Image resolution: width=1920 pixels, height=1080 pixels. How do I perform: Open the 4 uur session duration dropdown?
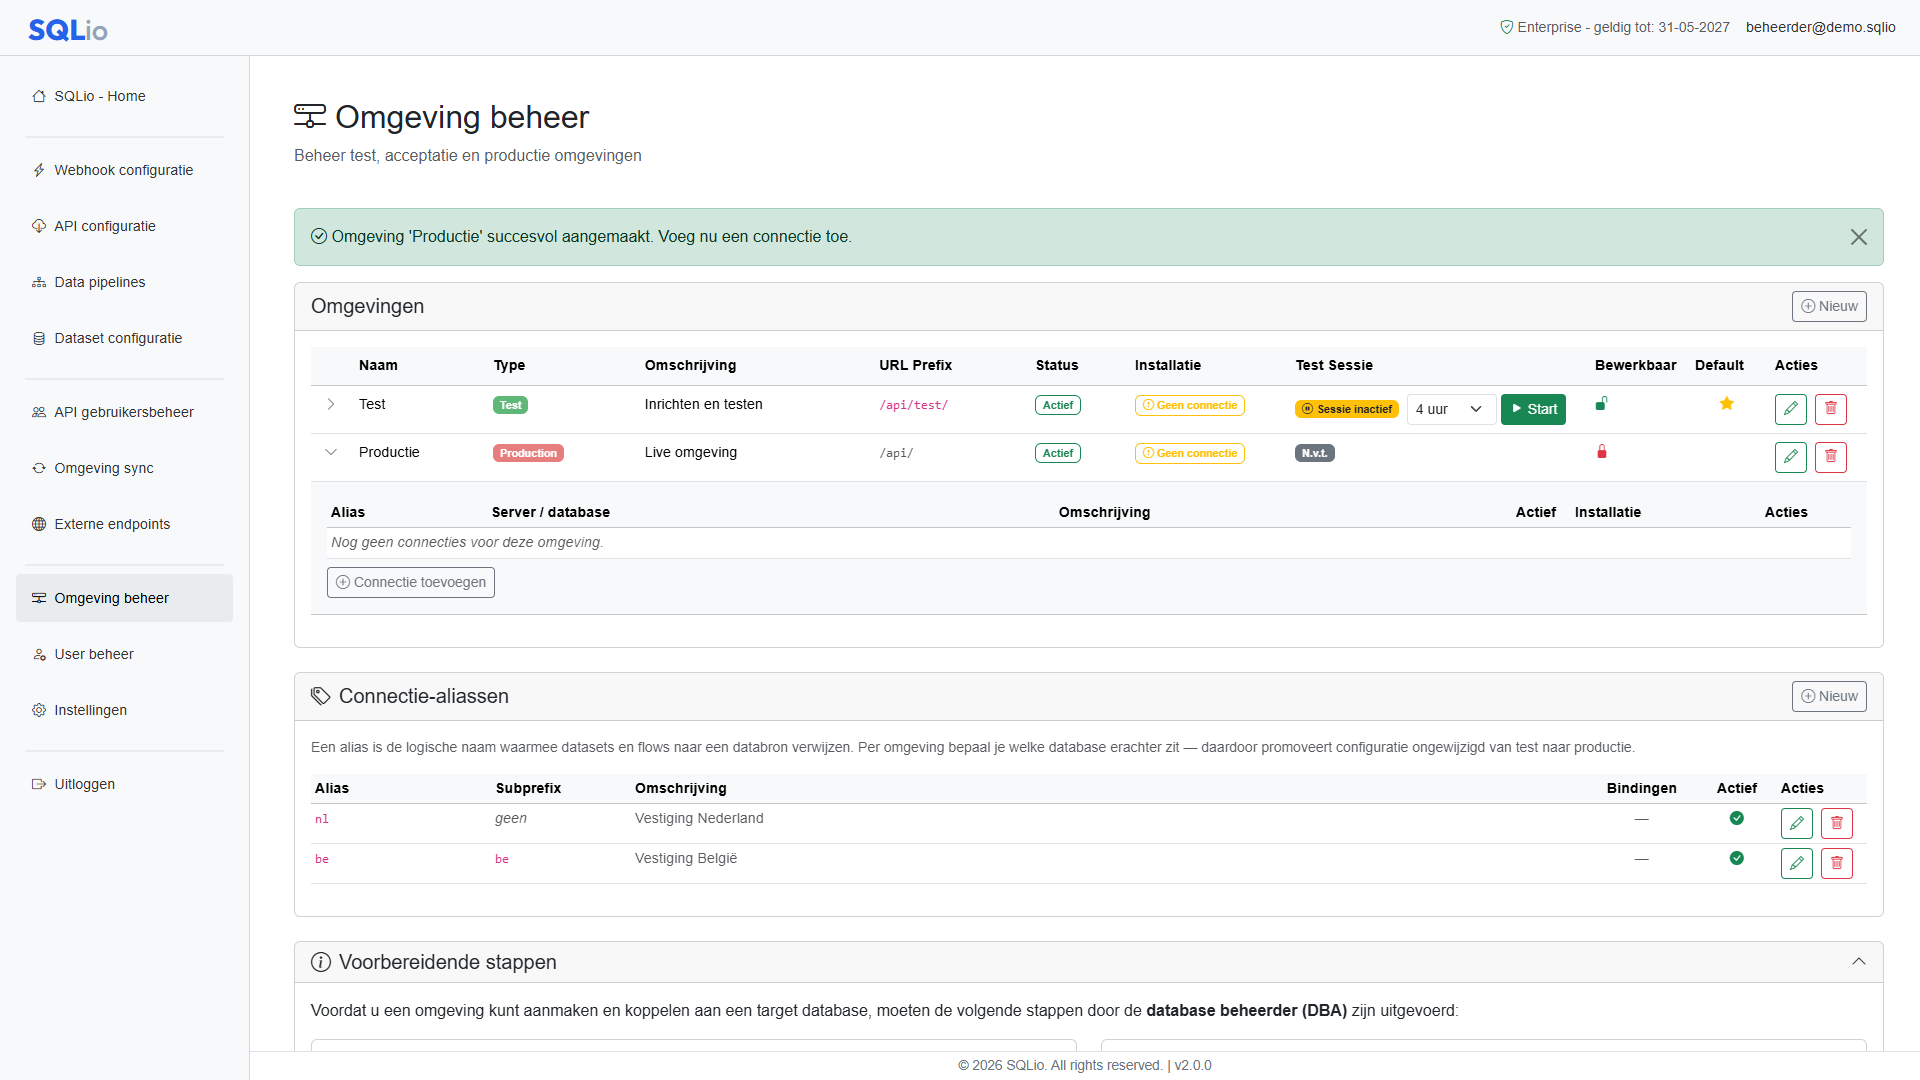(x=1451, y=409)
